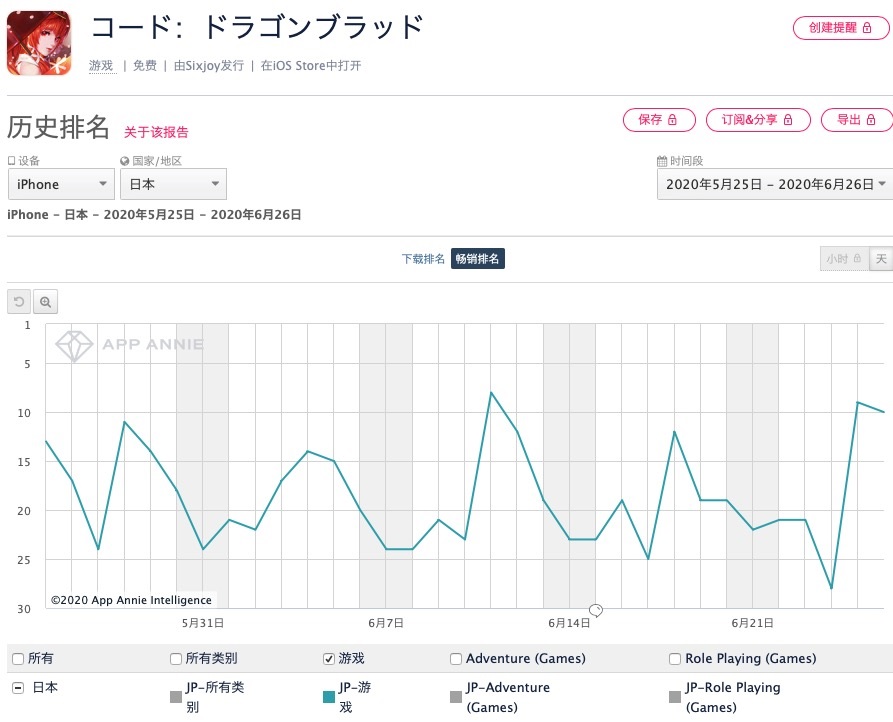The height and width of the screenshot is (722, 893).
Task: Click the globe icon beside 国家/地区
Action: coord(125,161)
